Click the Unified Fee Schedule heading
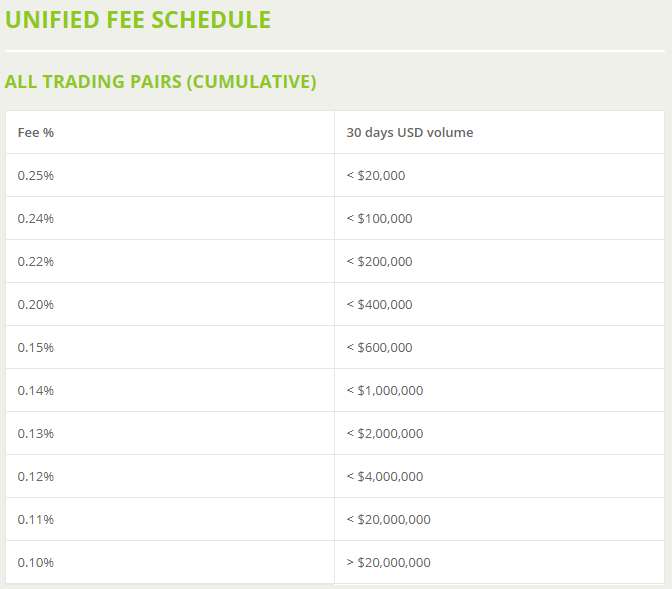This screenshot has width=672, height=589. (x=138, y=20)
